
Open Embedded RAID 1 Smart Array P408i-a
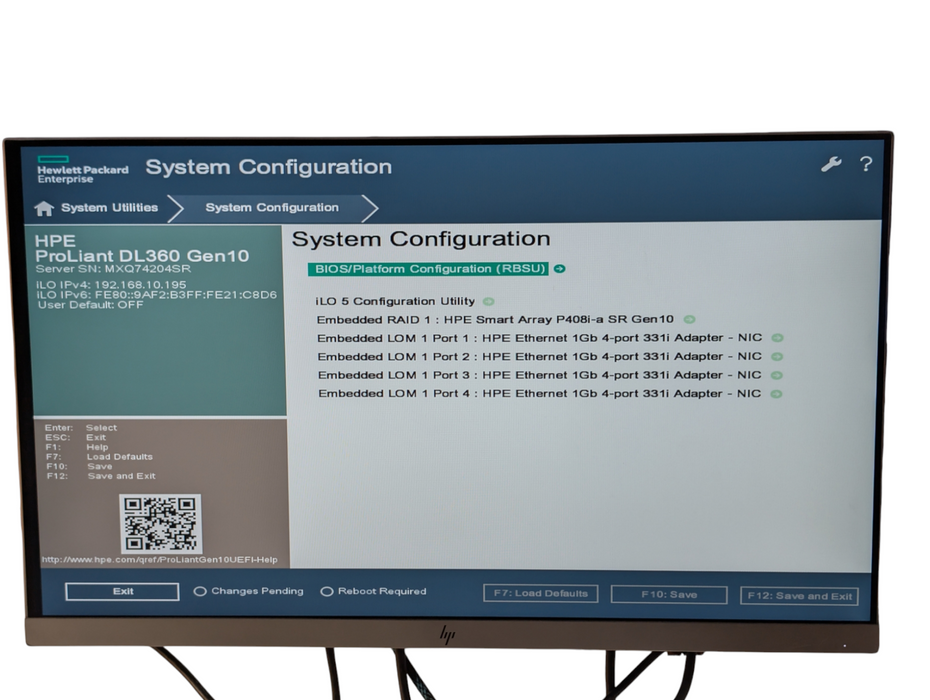[x=495, y=320]
